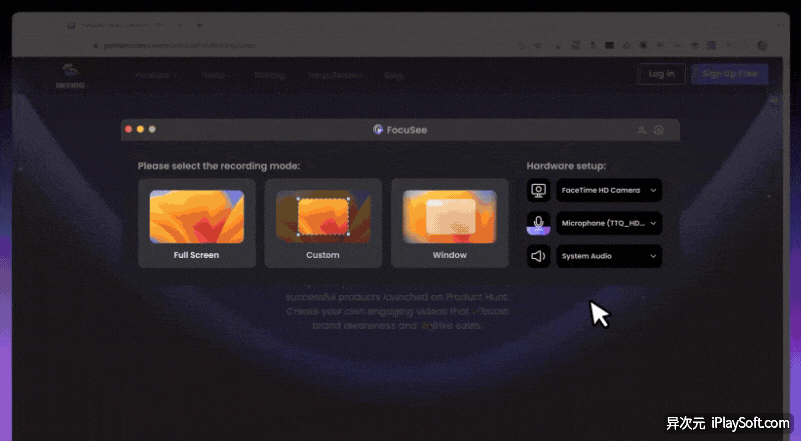Pick the Window recording mode
The height and width of the screenshot is (441, 801).
click(450, 223)
